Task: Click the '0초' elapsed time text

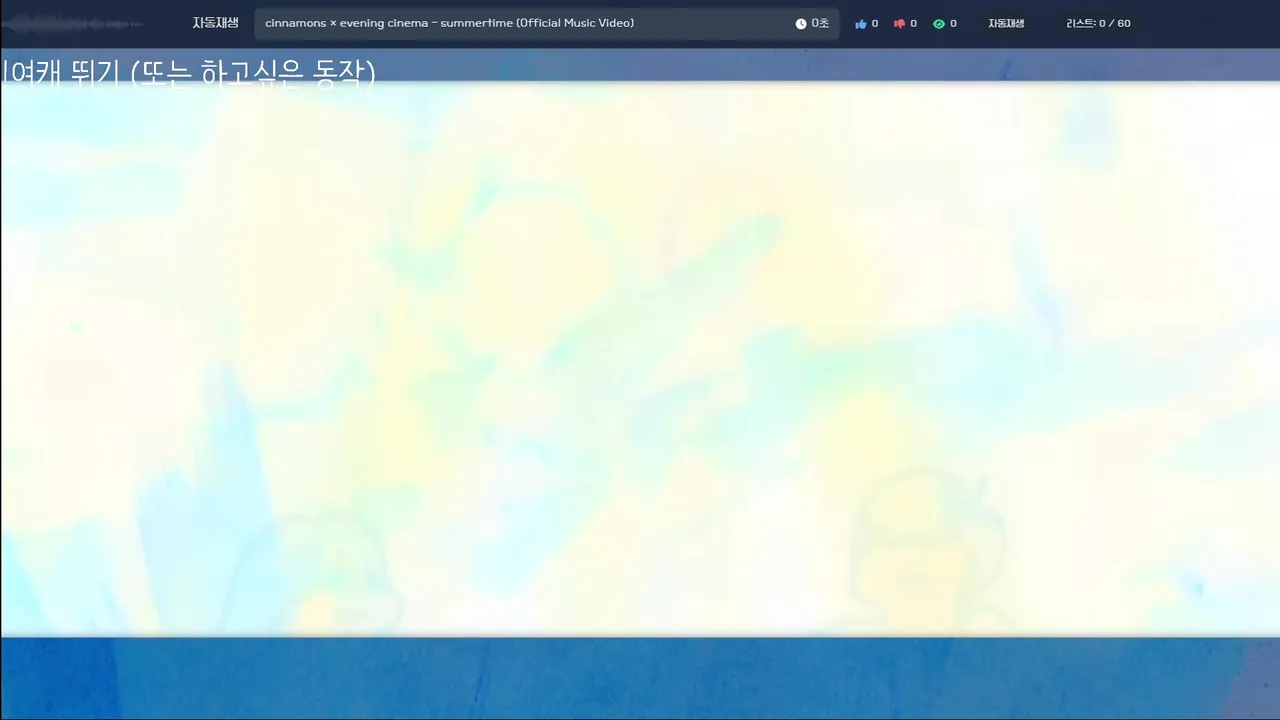Action: [820, 23]
